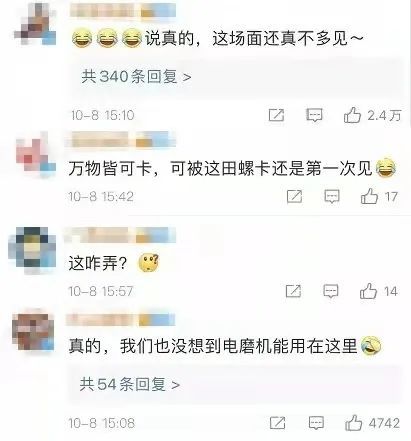Open avatar of the 电磨机 commenter
The image size is (411, 441).
(33, 331)
